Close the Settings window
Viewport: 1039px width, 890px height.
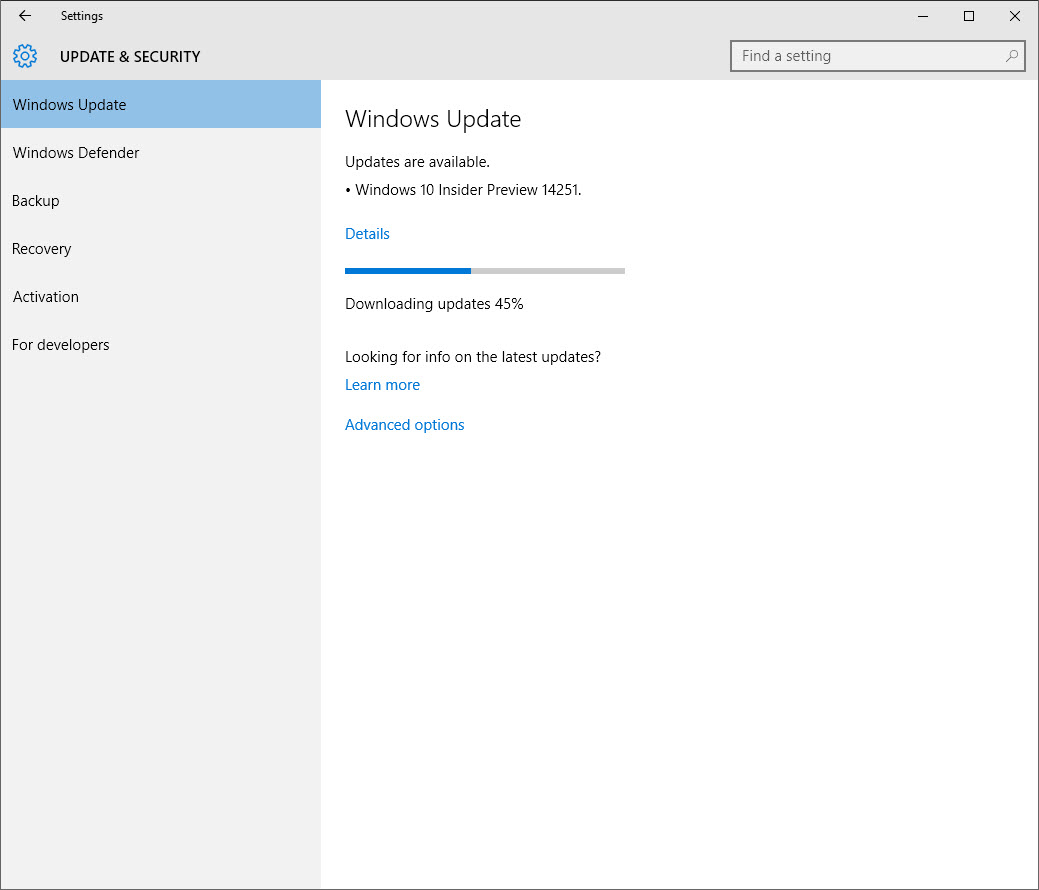pyautogui.click(x=1014, y=16)
